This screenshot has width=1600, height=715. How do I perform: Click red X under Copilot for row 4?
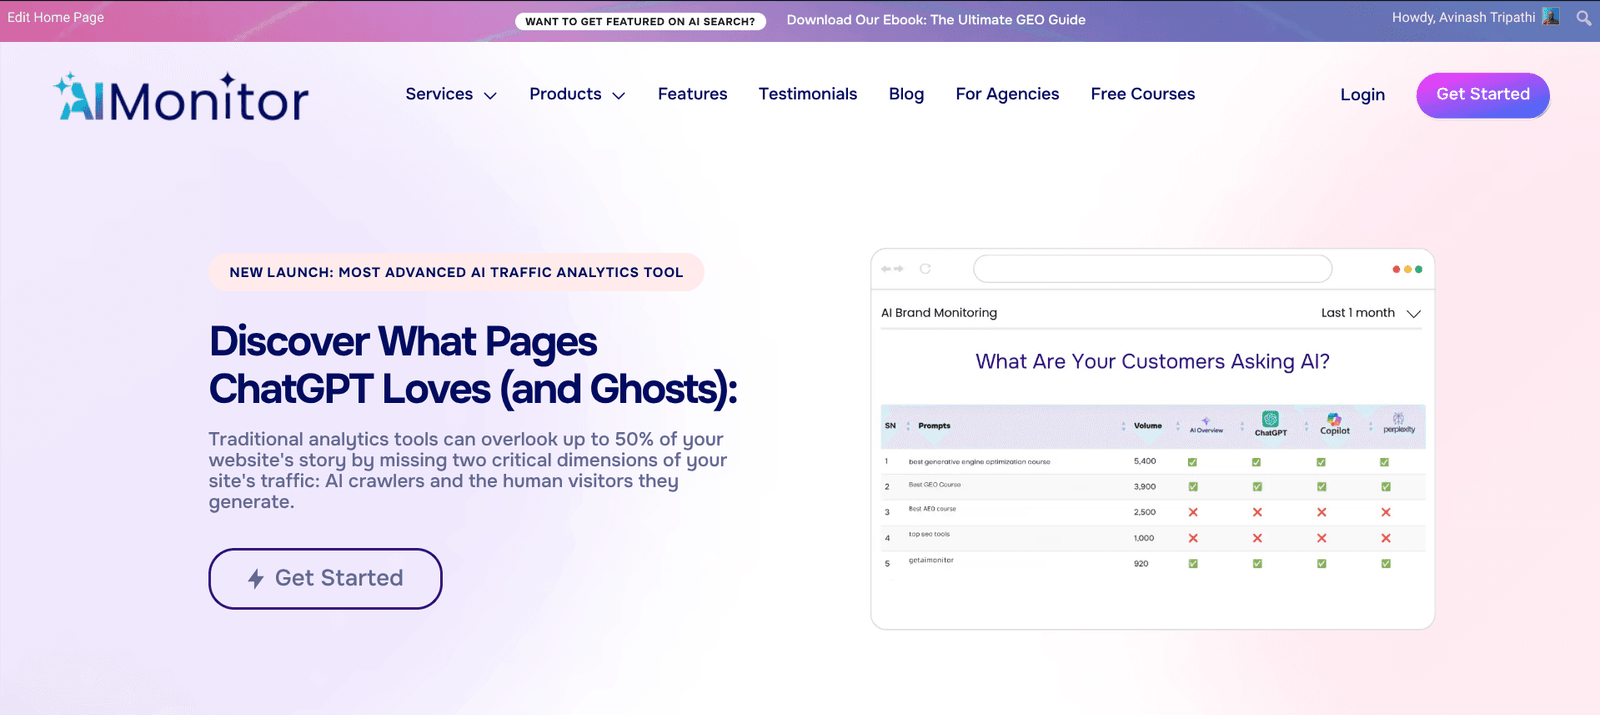1321,538
